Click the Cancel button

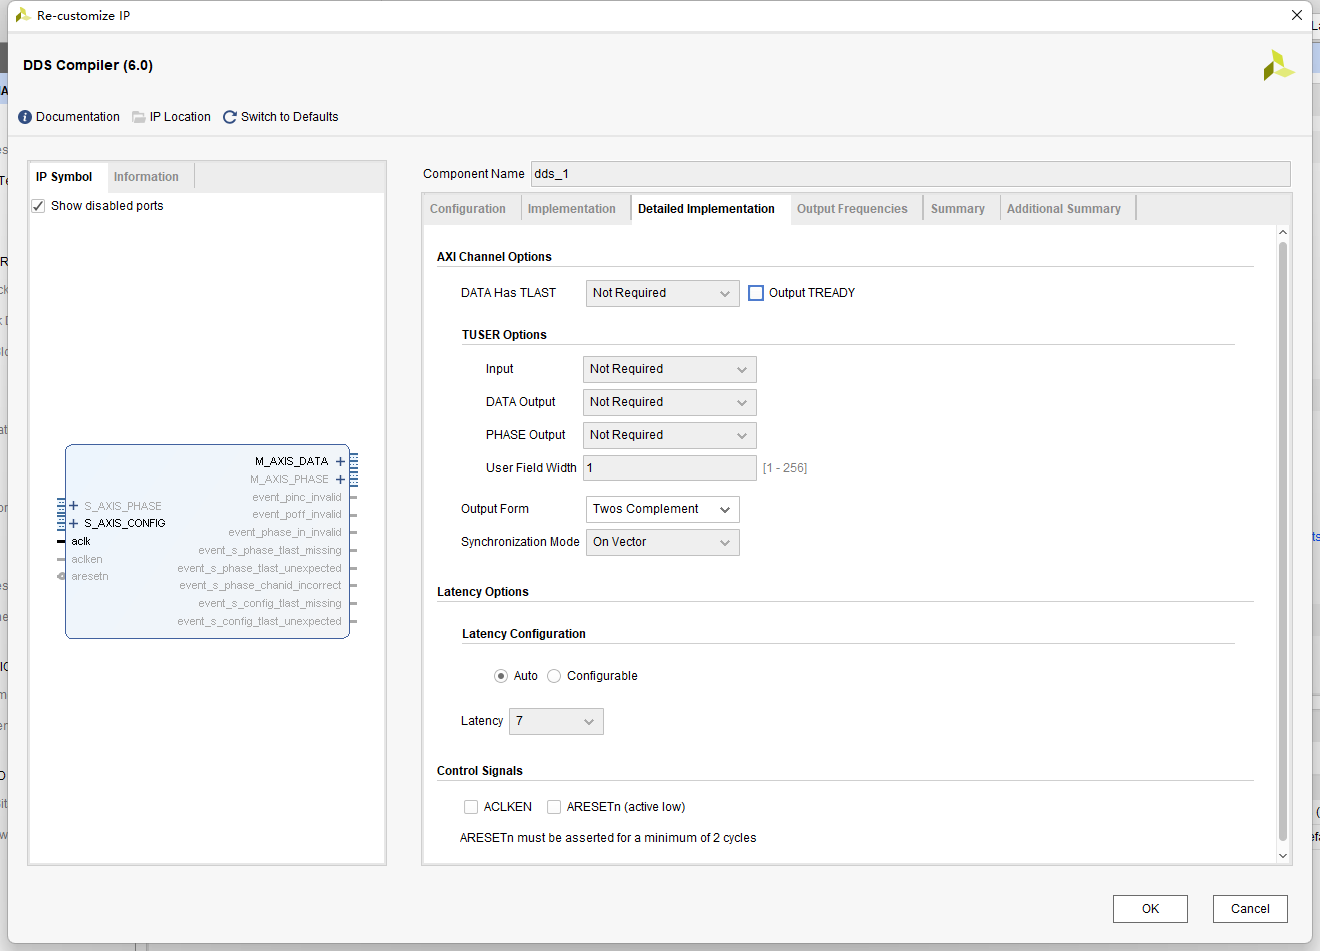pos(1250,909)
